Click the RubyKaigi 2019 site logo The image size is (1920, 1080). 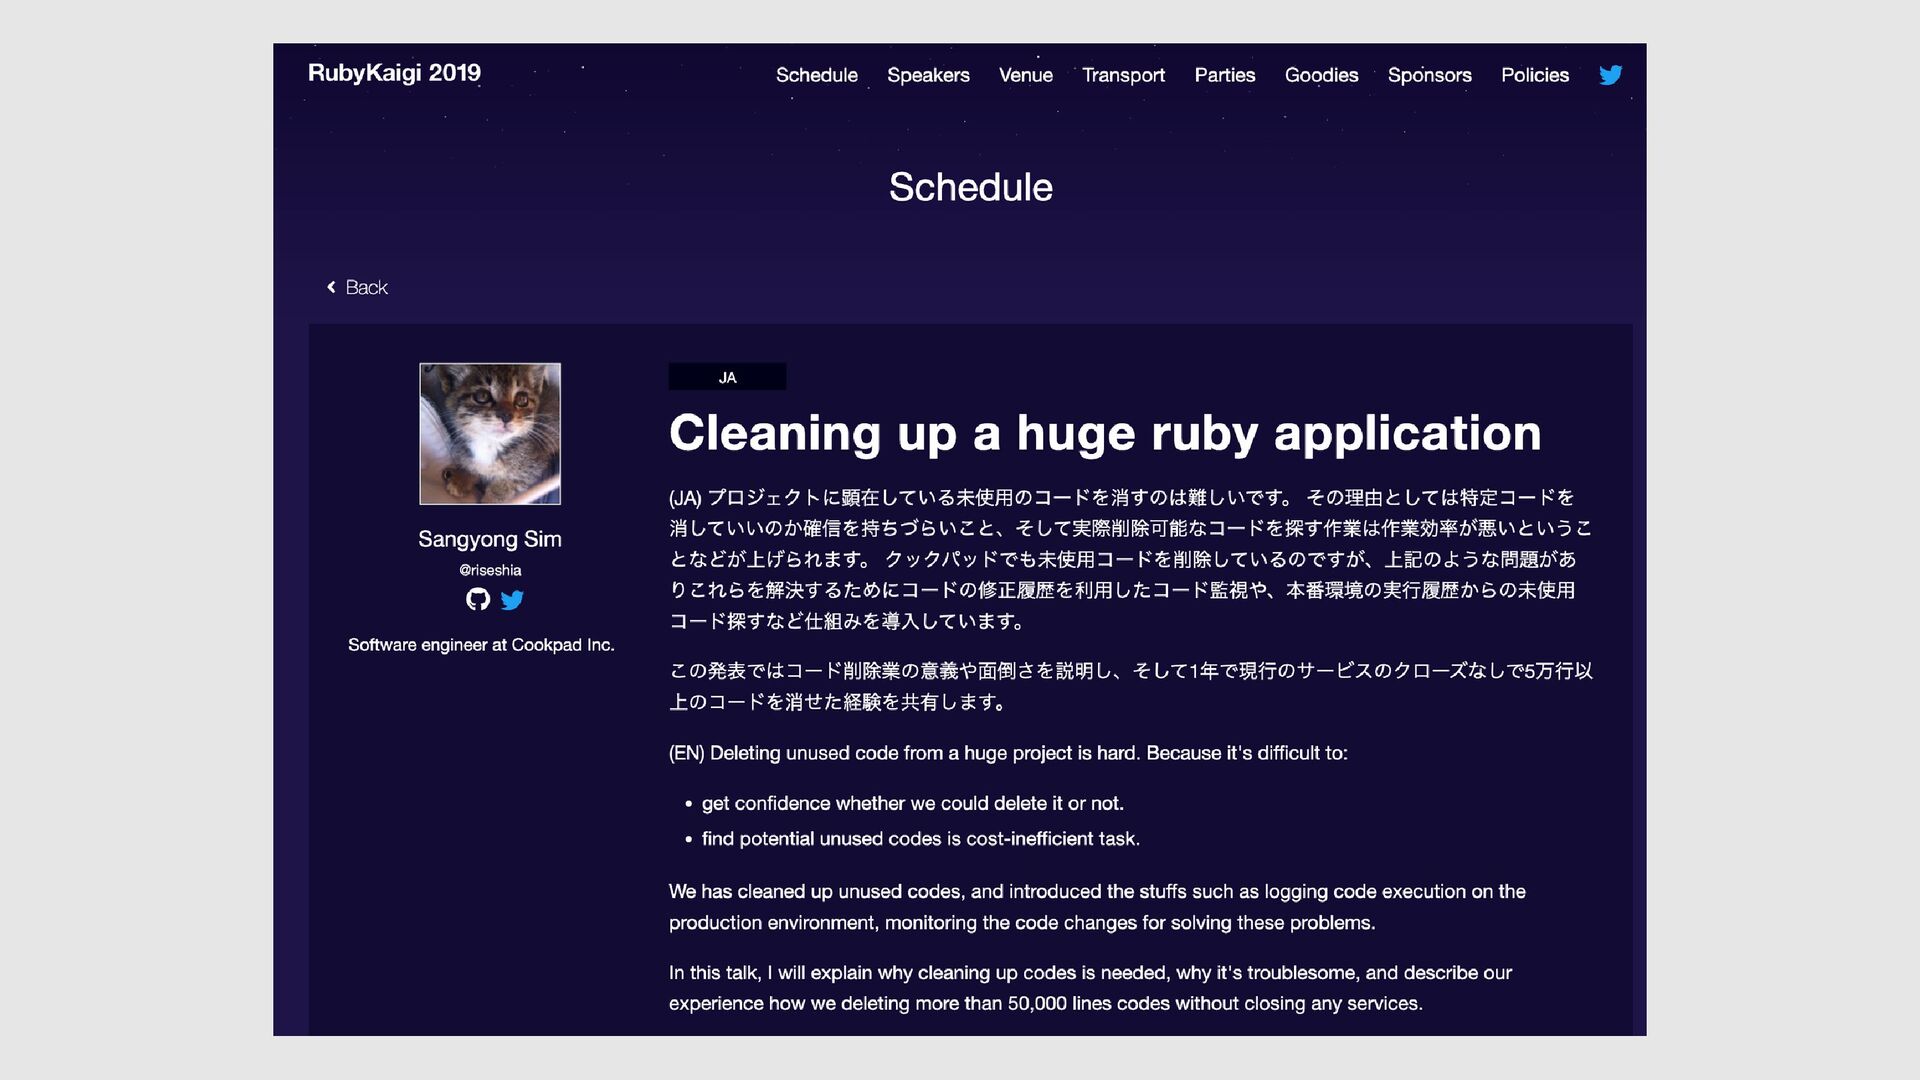pos(394,73)
